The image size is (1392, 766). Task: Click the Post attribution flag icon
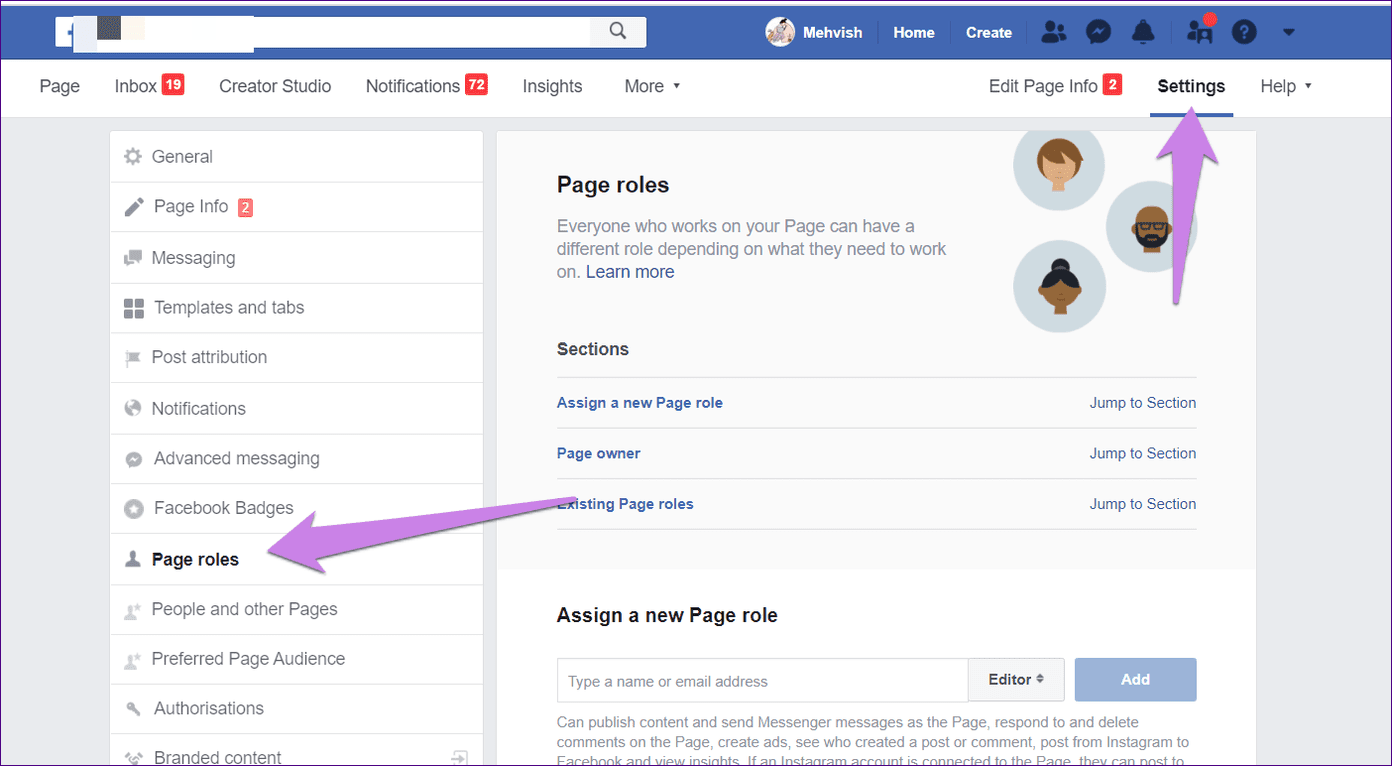point(132,358)
